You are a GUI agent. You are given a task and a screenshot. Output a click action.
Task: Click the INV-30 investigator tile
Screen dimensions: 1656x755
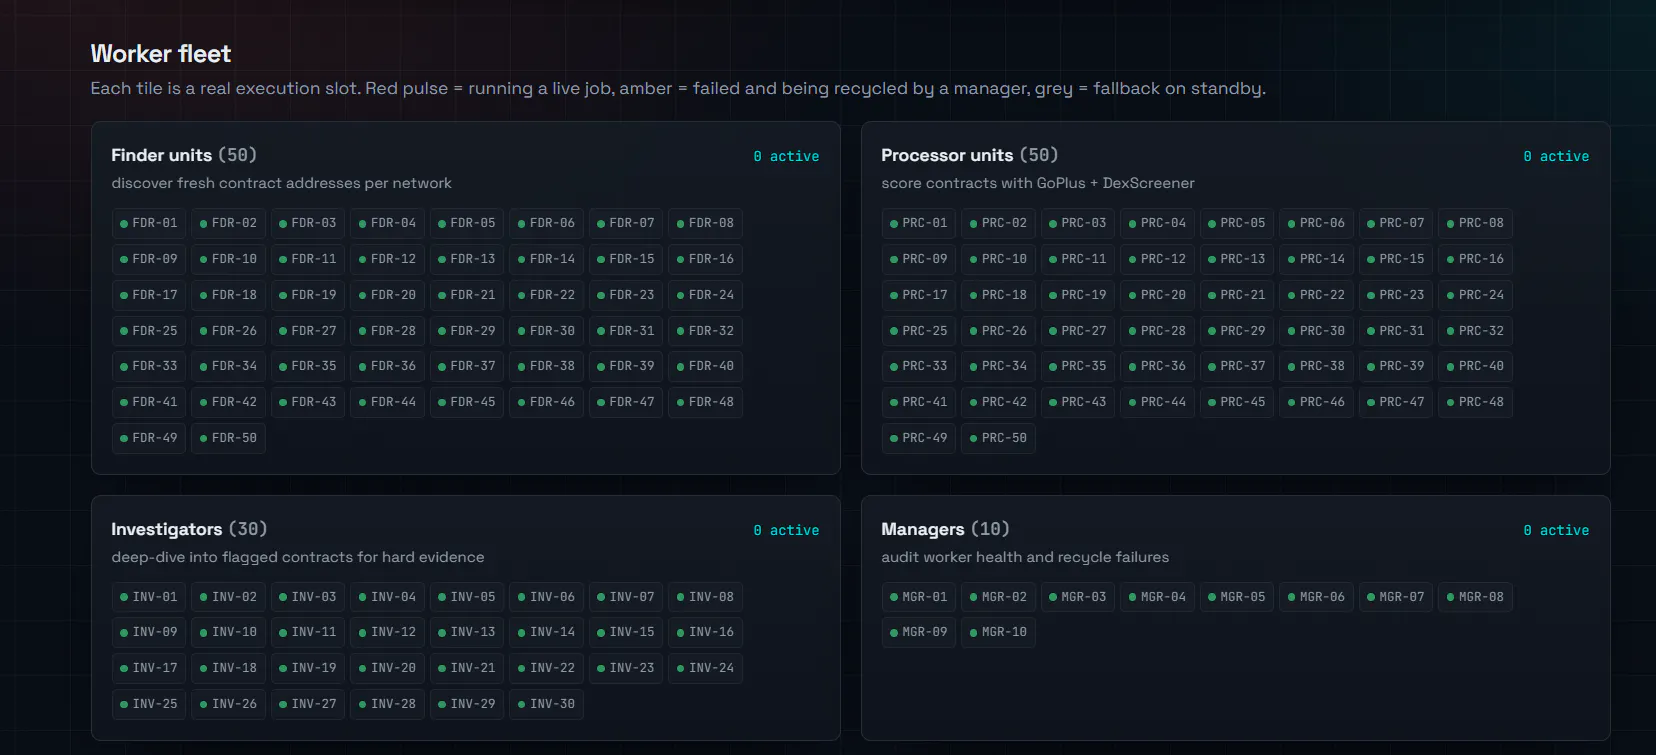point(546,704)
